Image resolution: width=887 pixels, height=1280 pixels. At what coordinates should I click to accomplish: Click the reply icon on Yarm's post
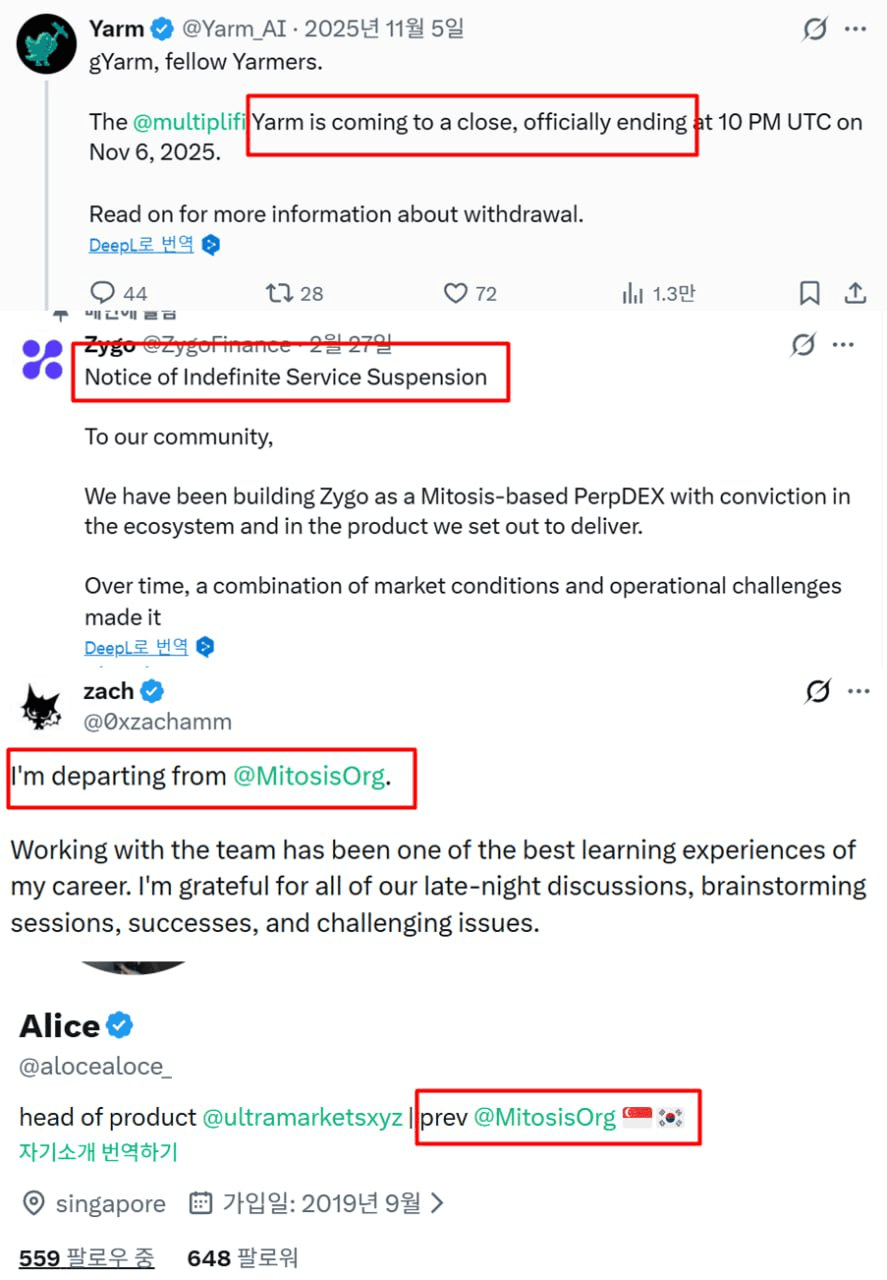[x=104, y=293]
